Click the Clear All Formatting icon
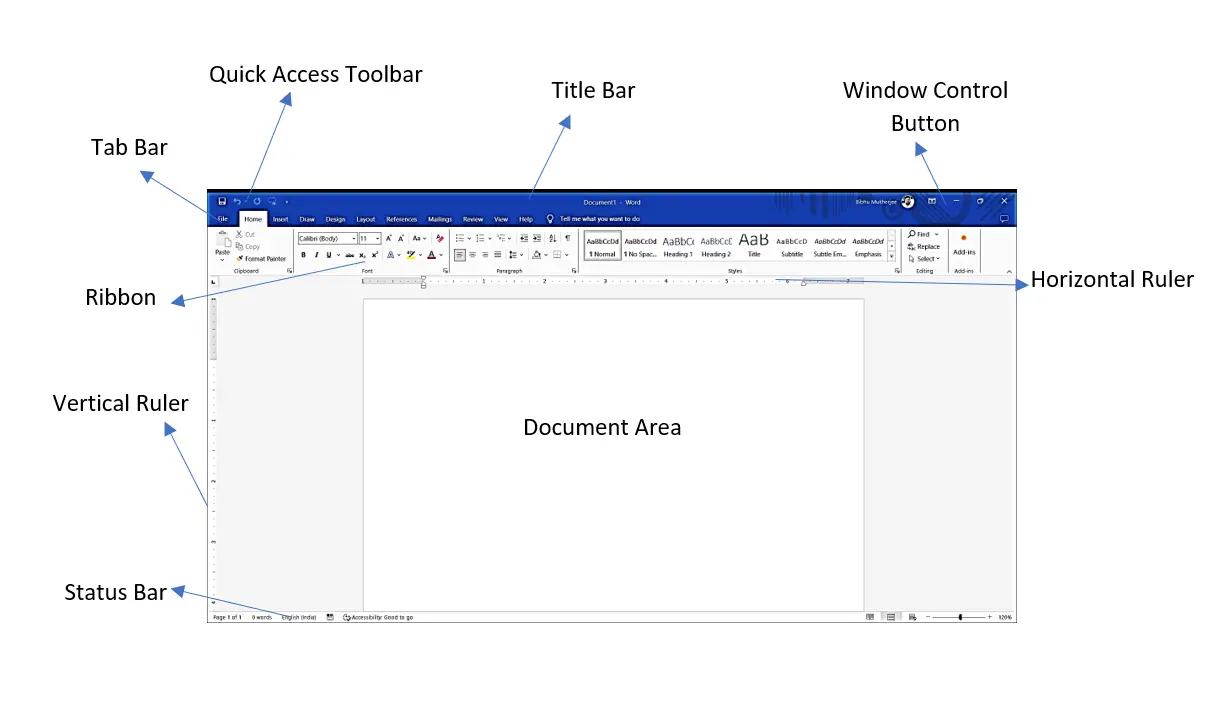 point(440,239)
